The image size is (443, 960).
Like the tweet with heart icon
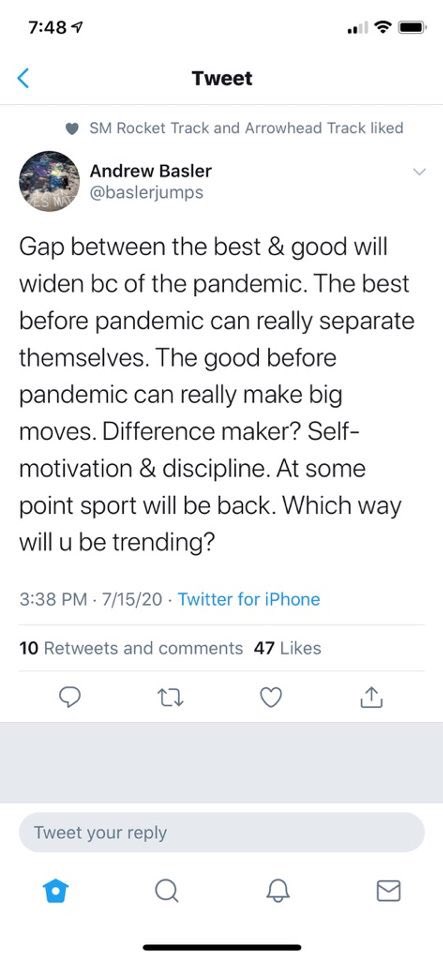coord(272,697)
